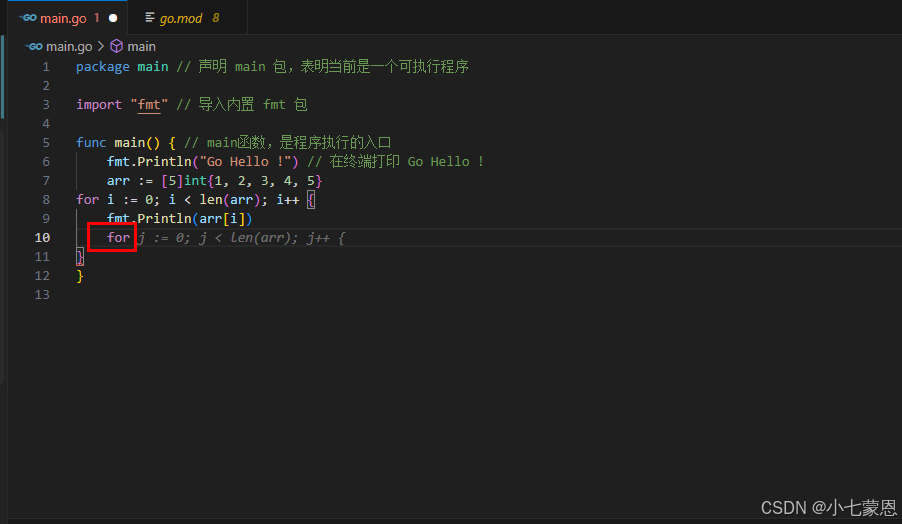Click line number 13 in gutter
The width and height of the screenshot is (902, 524).
click(x=42, y=294)
